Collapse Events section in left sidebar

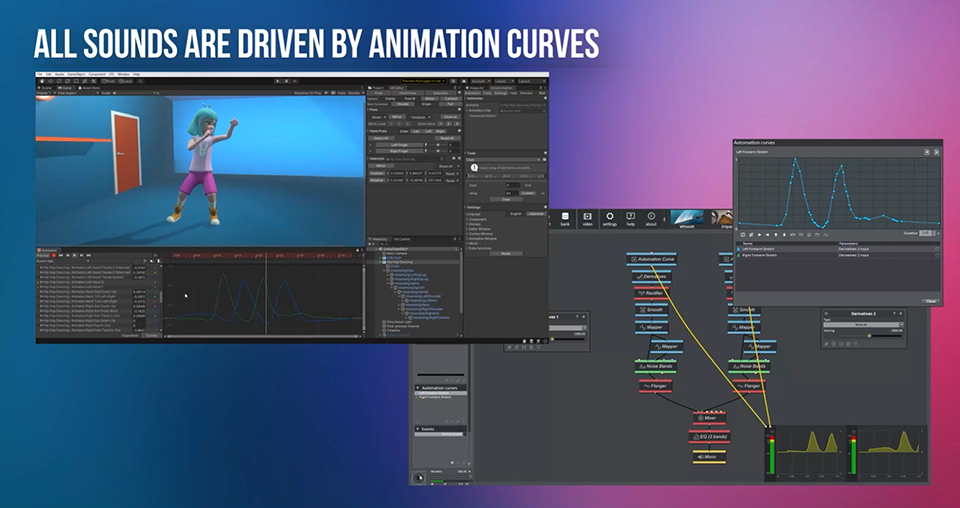coord(419,429)
